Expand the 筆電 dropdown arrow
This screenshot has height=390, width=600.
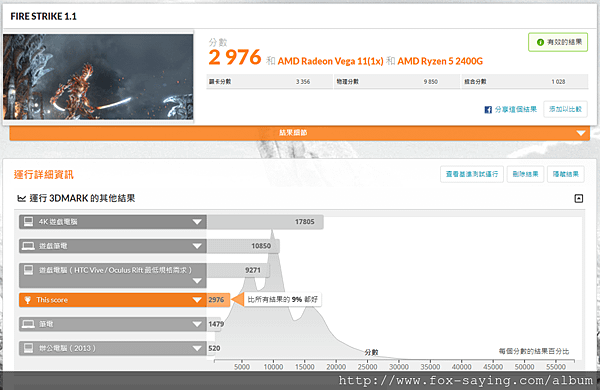197,325
